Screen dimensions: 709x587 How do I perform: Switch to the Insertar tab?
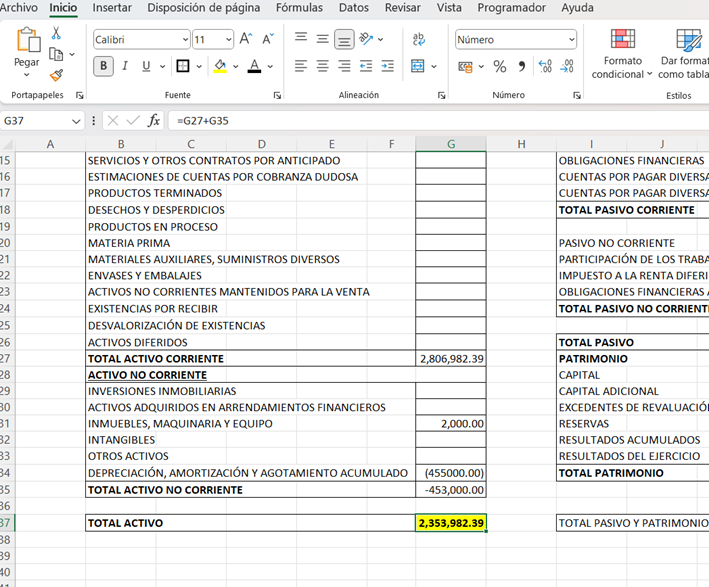[112, 8]
